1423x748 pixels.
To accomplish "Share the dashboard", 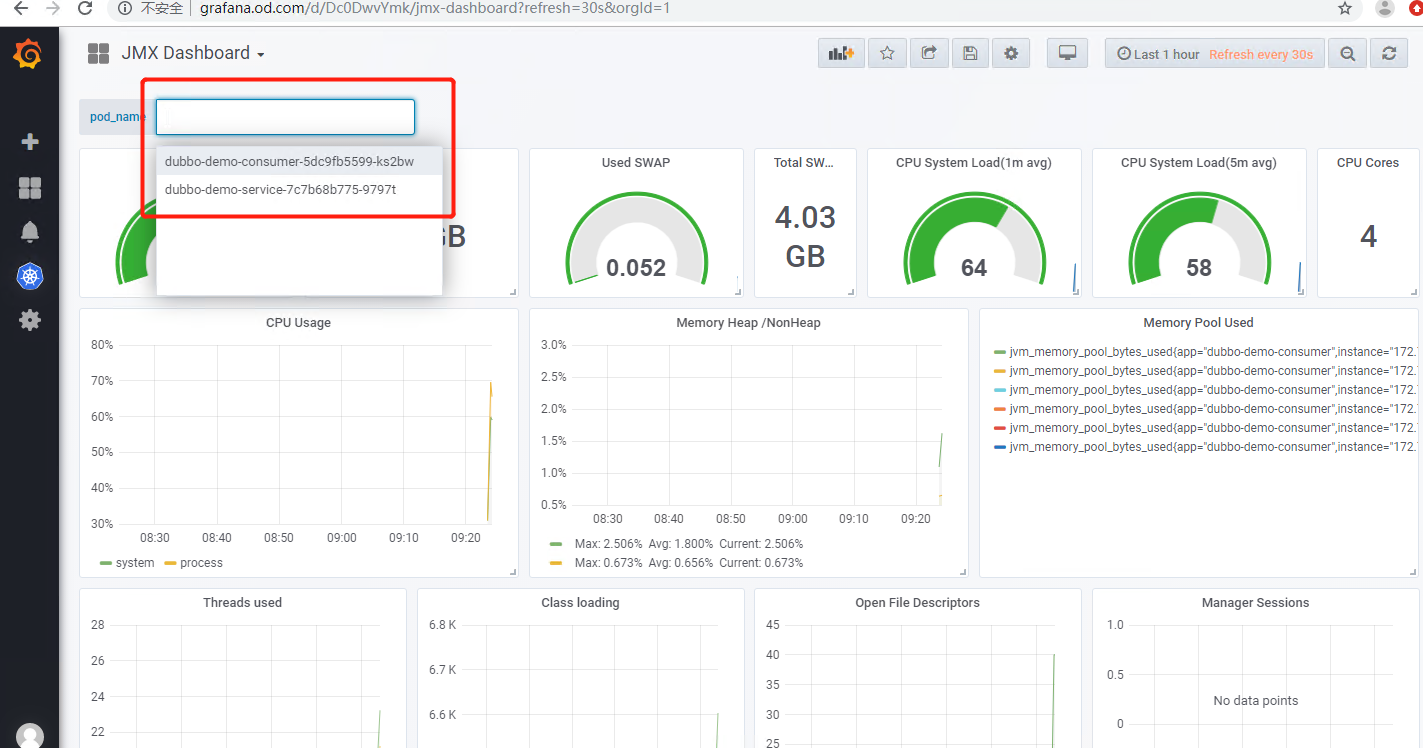I will click(x=929, y=54).
